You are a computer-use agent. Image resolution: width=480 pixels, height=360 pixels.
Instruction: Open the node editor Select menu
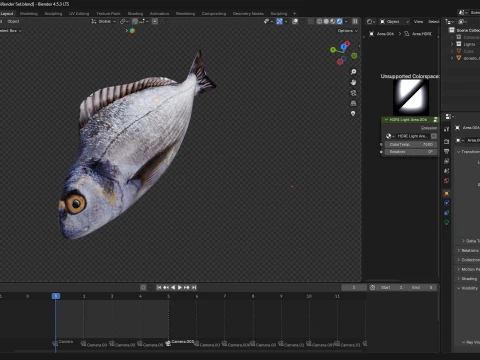coord(434,21)
